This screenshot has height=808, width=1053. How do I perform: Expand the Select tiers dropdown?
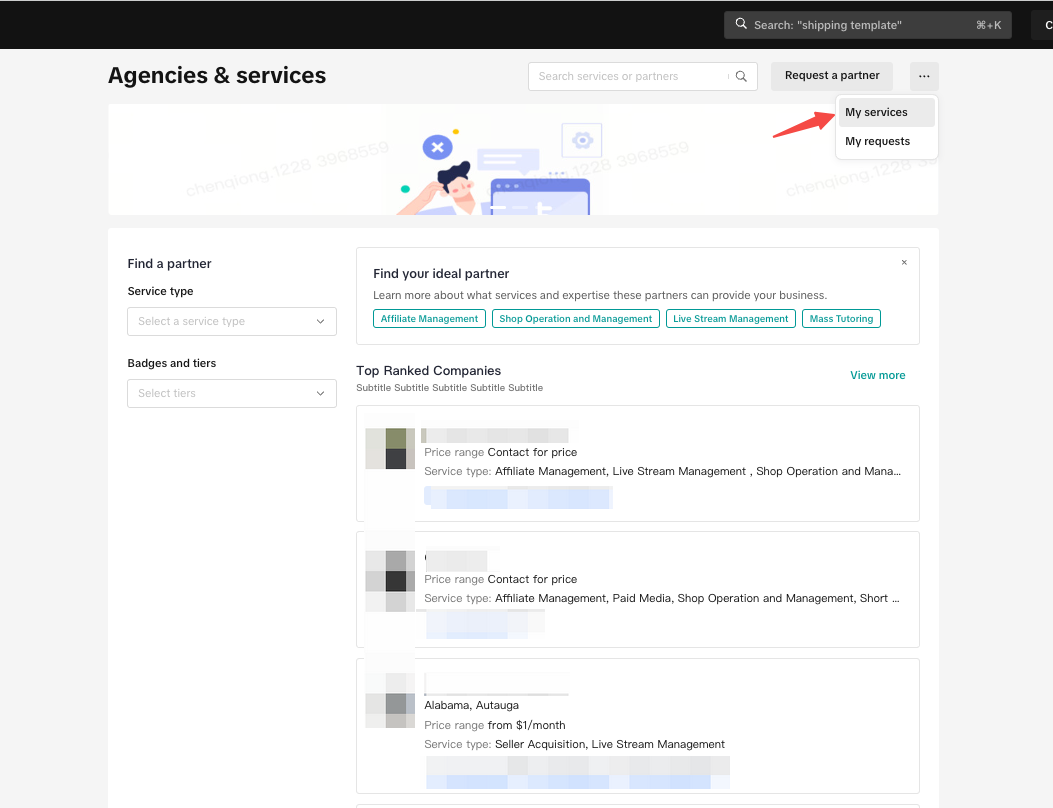(232, 393)
